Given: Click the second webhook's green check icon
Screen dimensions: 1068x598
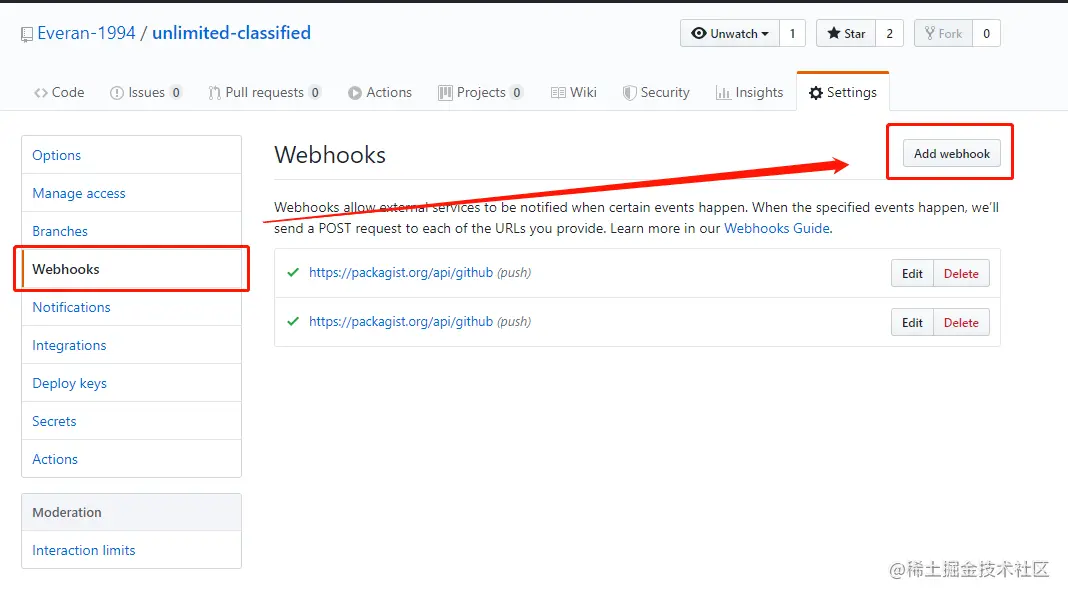Looking at the screenshot, I should [x=293, y=321].
